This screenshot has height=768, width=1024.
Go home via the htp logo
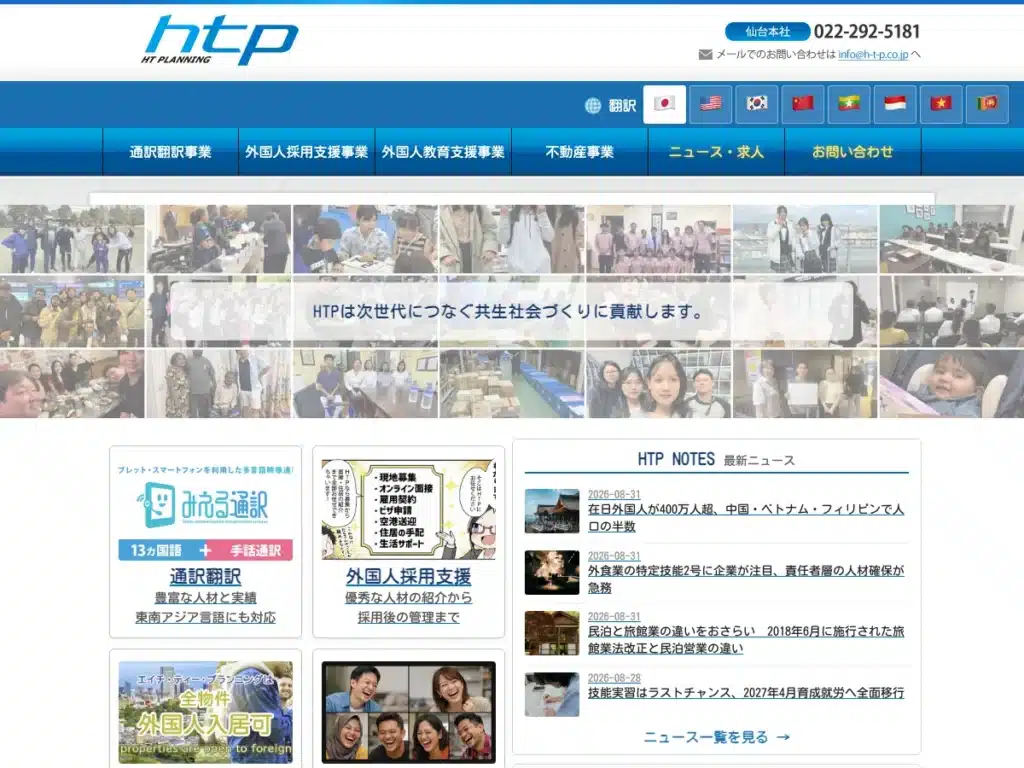tap(220, 40)
